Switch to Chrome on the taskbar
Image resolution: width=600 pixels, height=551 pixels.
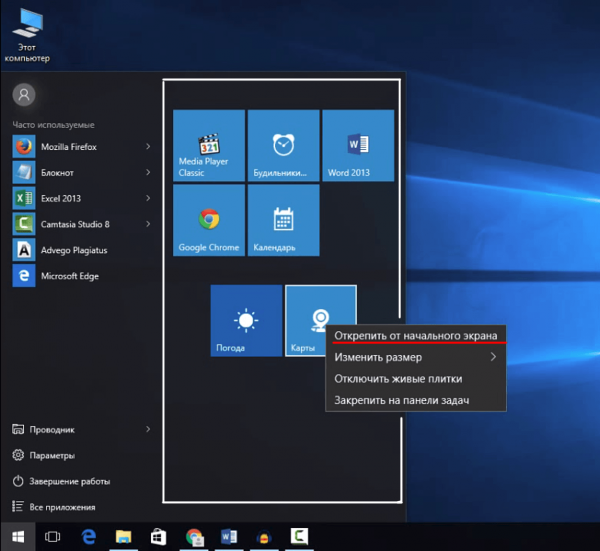194,536
